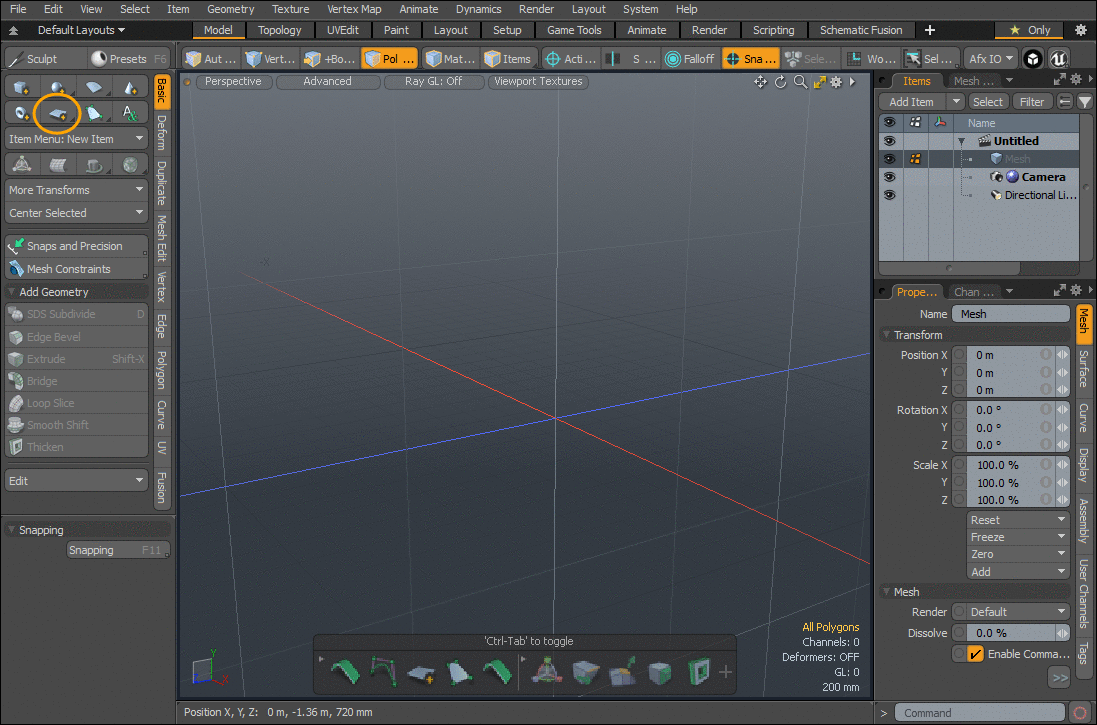Image resolution: width=1097 pixels, height=725 pixels.
Task: Hide the Camera item using its eye icon
Action: [889, 177]
